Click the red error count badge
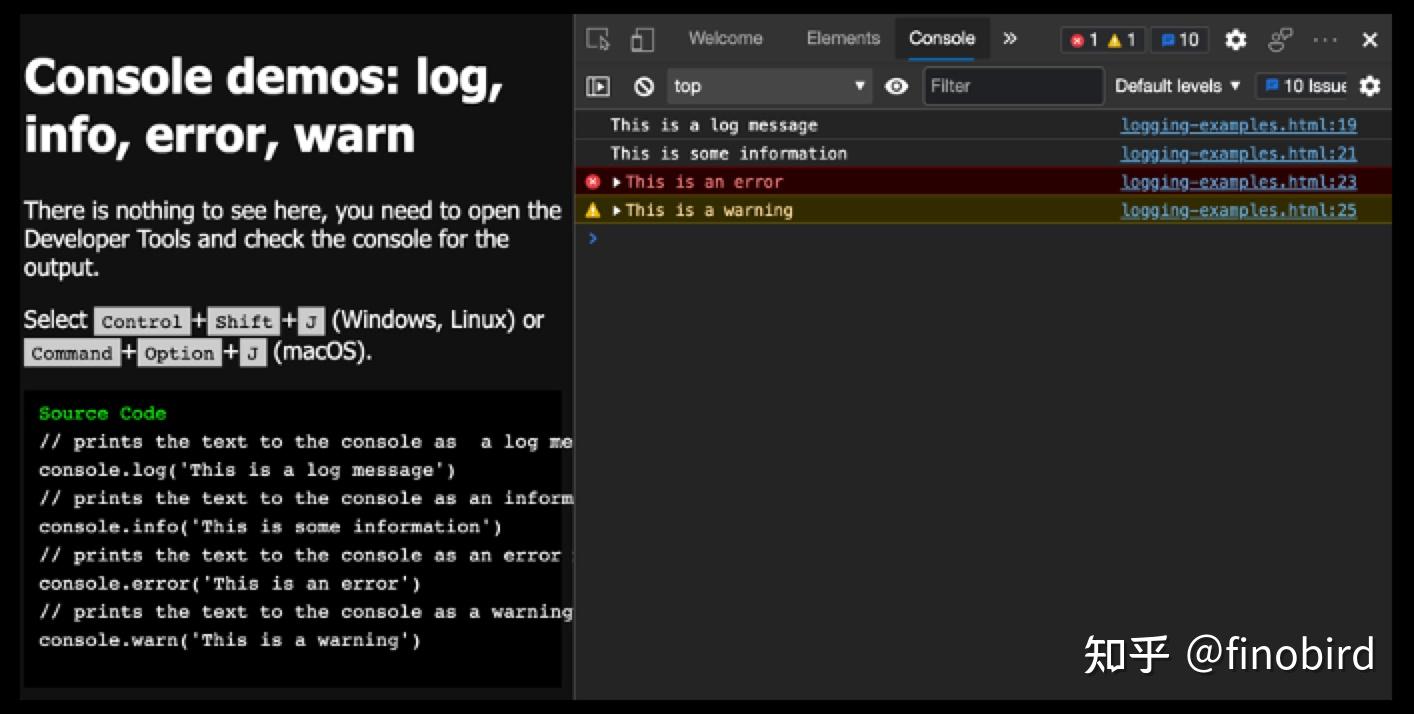This screenshot has width=1414, height=714. pyautogui.click(x=1084, y=40)
